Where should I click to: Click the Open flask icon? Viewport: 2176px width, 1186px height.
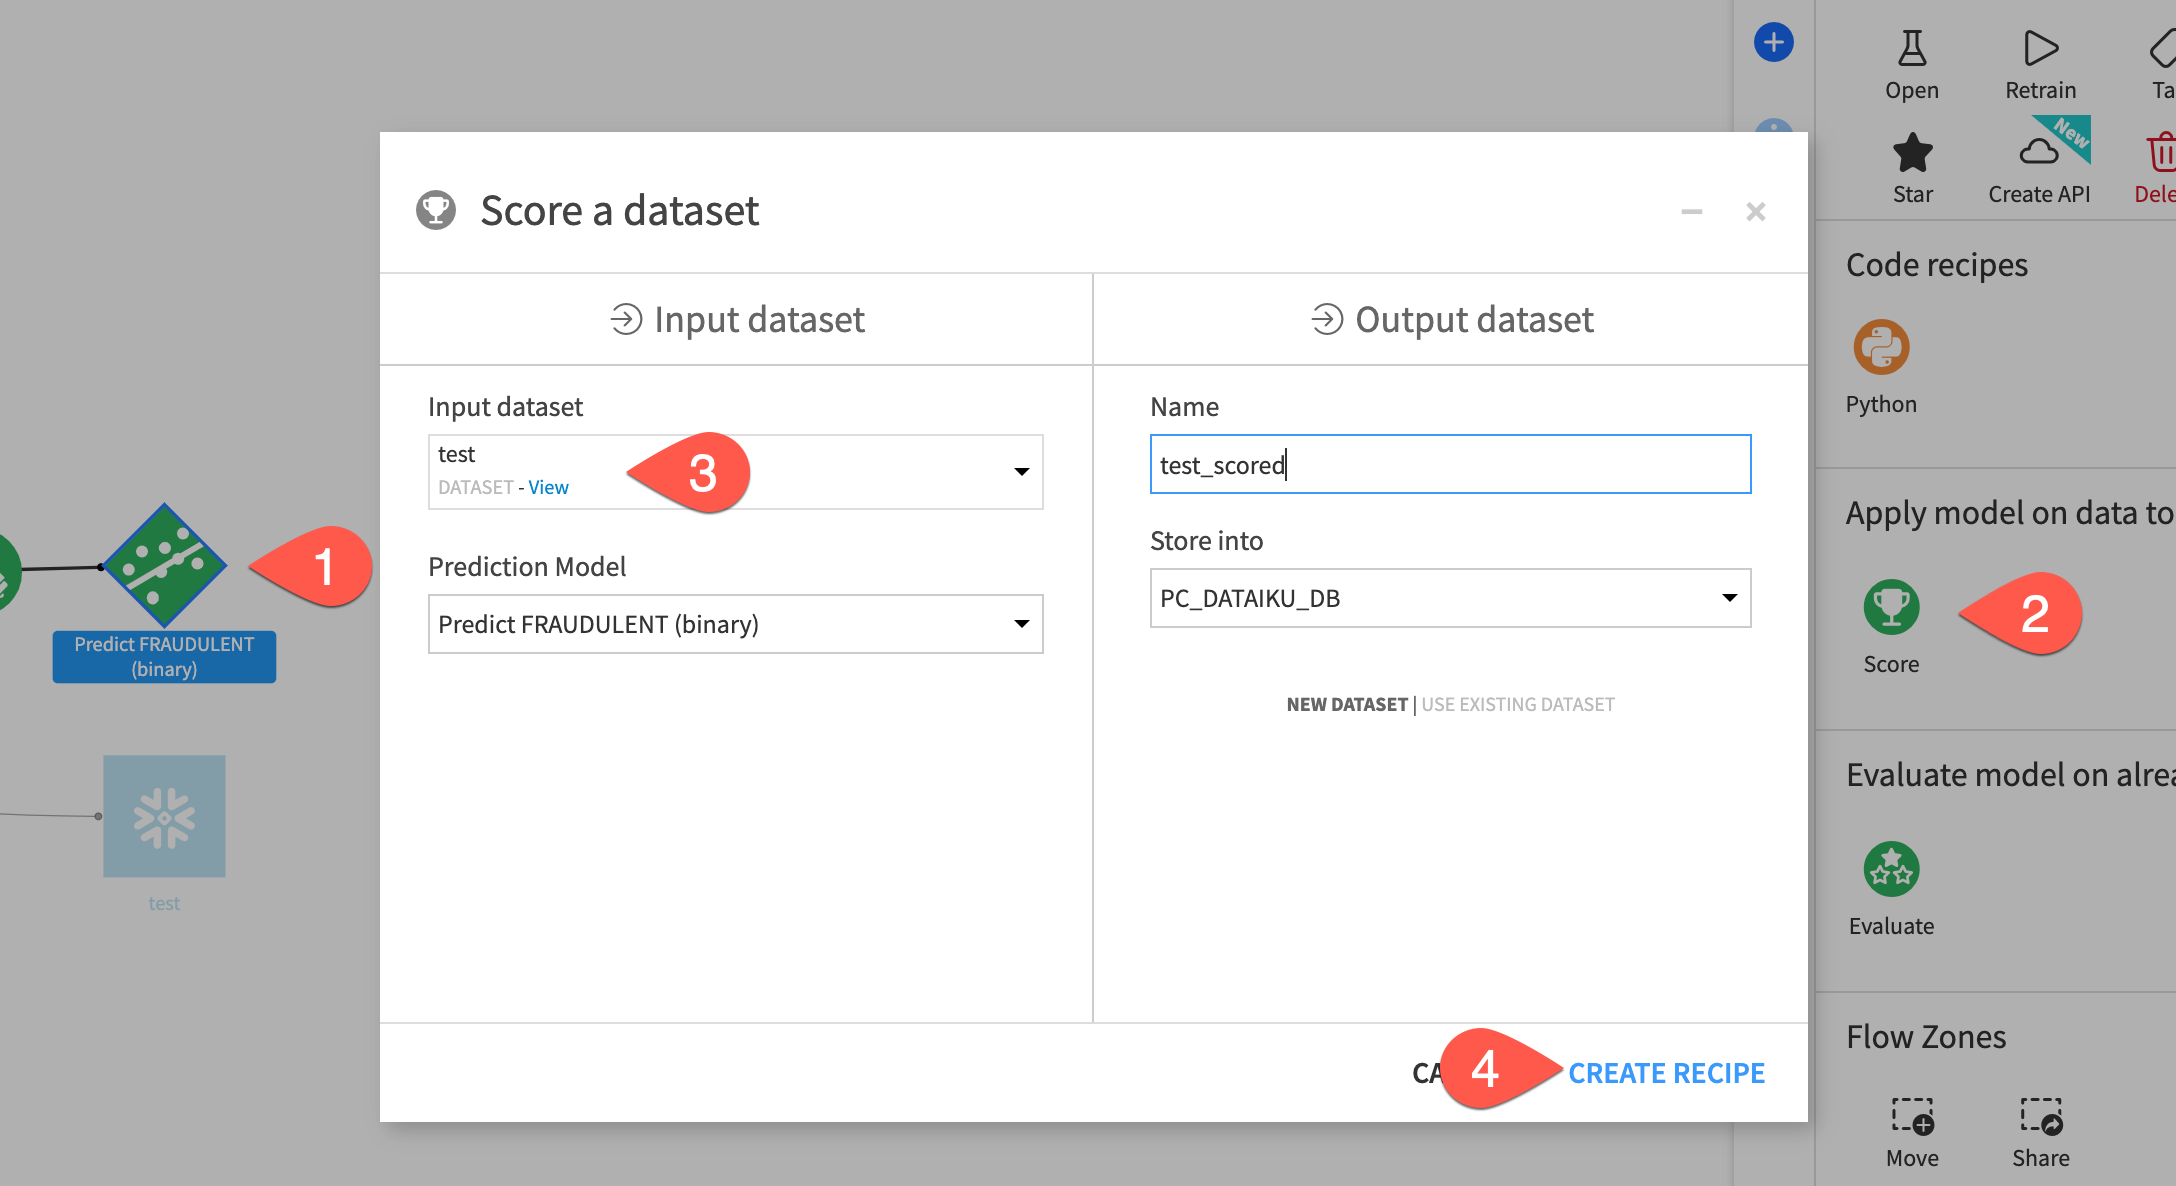click(1912, 48)
